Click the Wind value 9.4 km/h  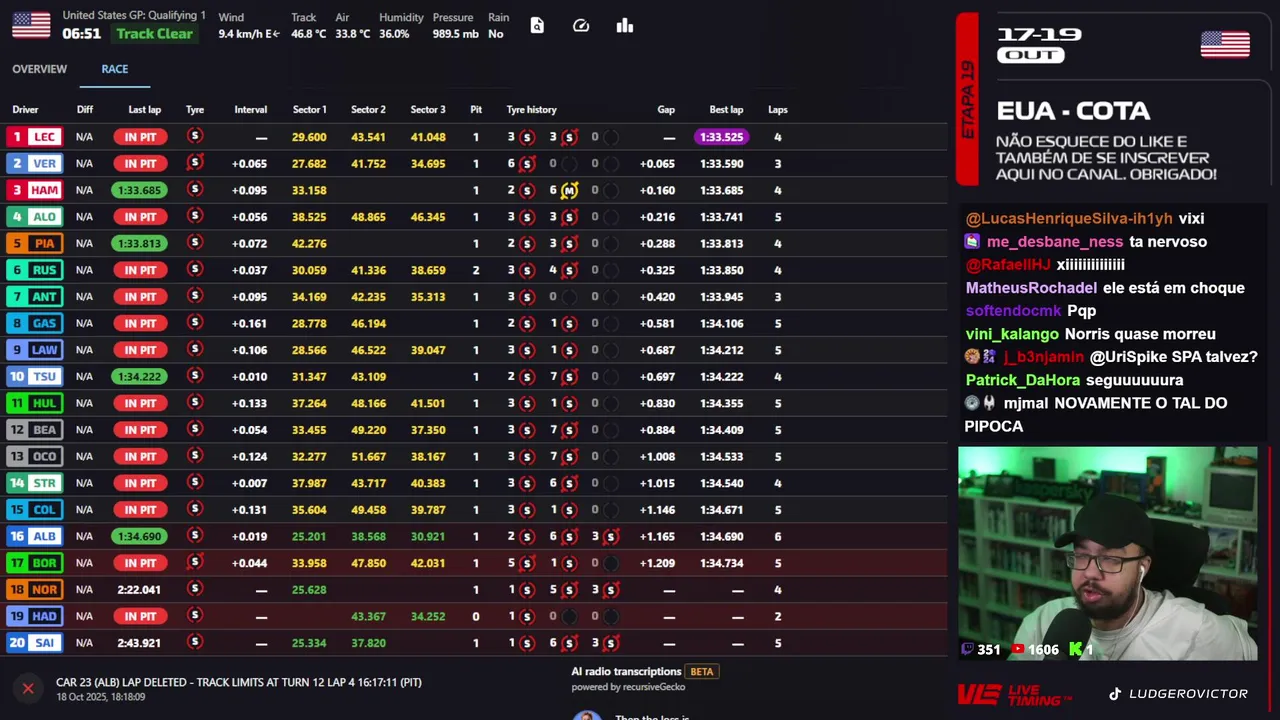point(249,34)
